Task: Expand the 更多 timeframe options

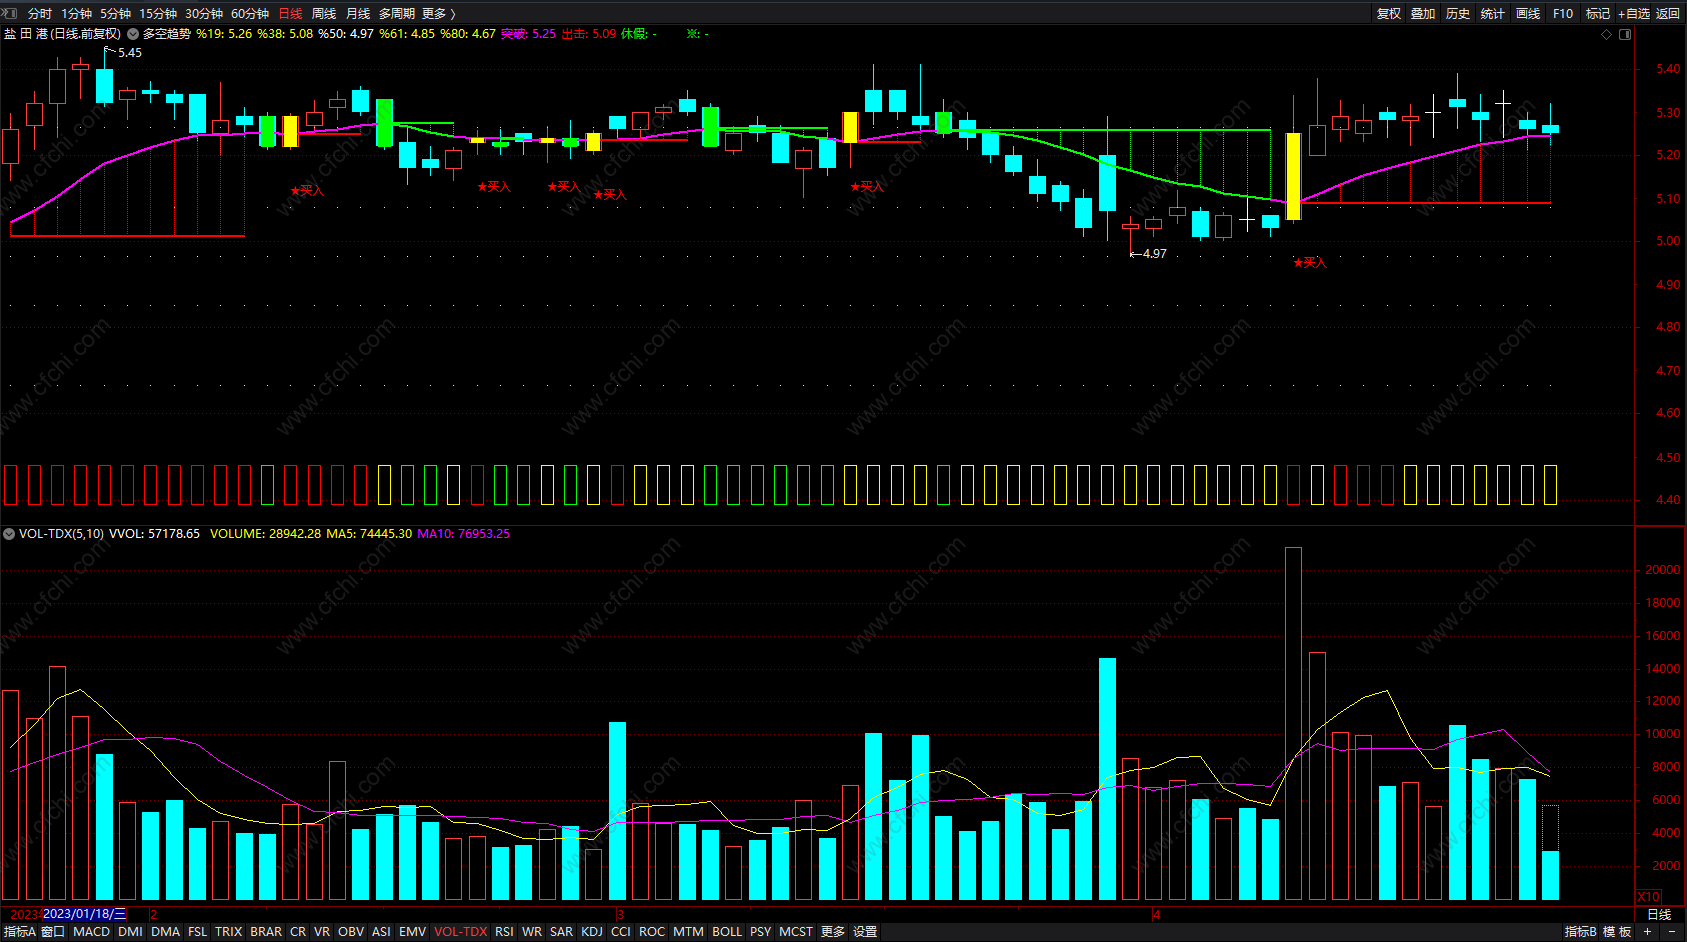Action: click(x=438, y=13)
